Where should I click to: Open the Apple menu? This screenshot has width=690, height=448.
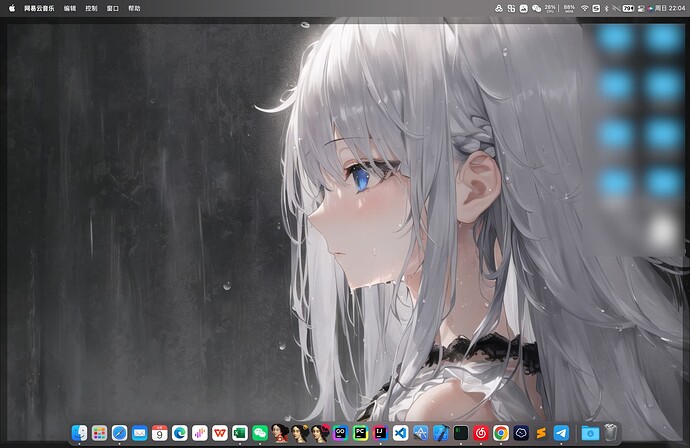(12, 8)
